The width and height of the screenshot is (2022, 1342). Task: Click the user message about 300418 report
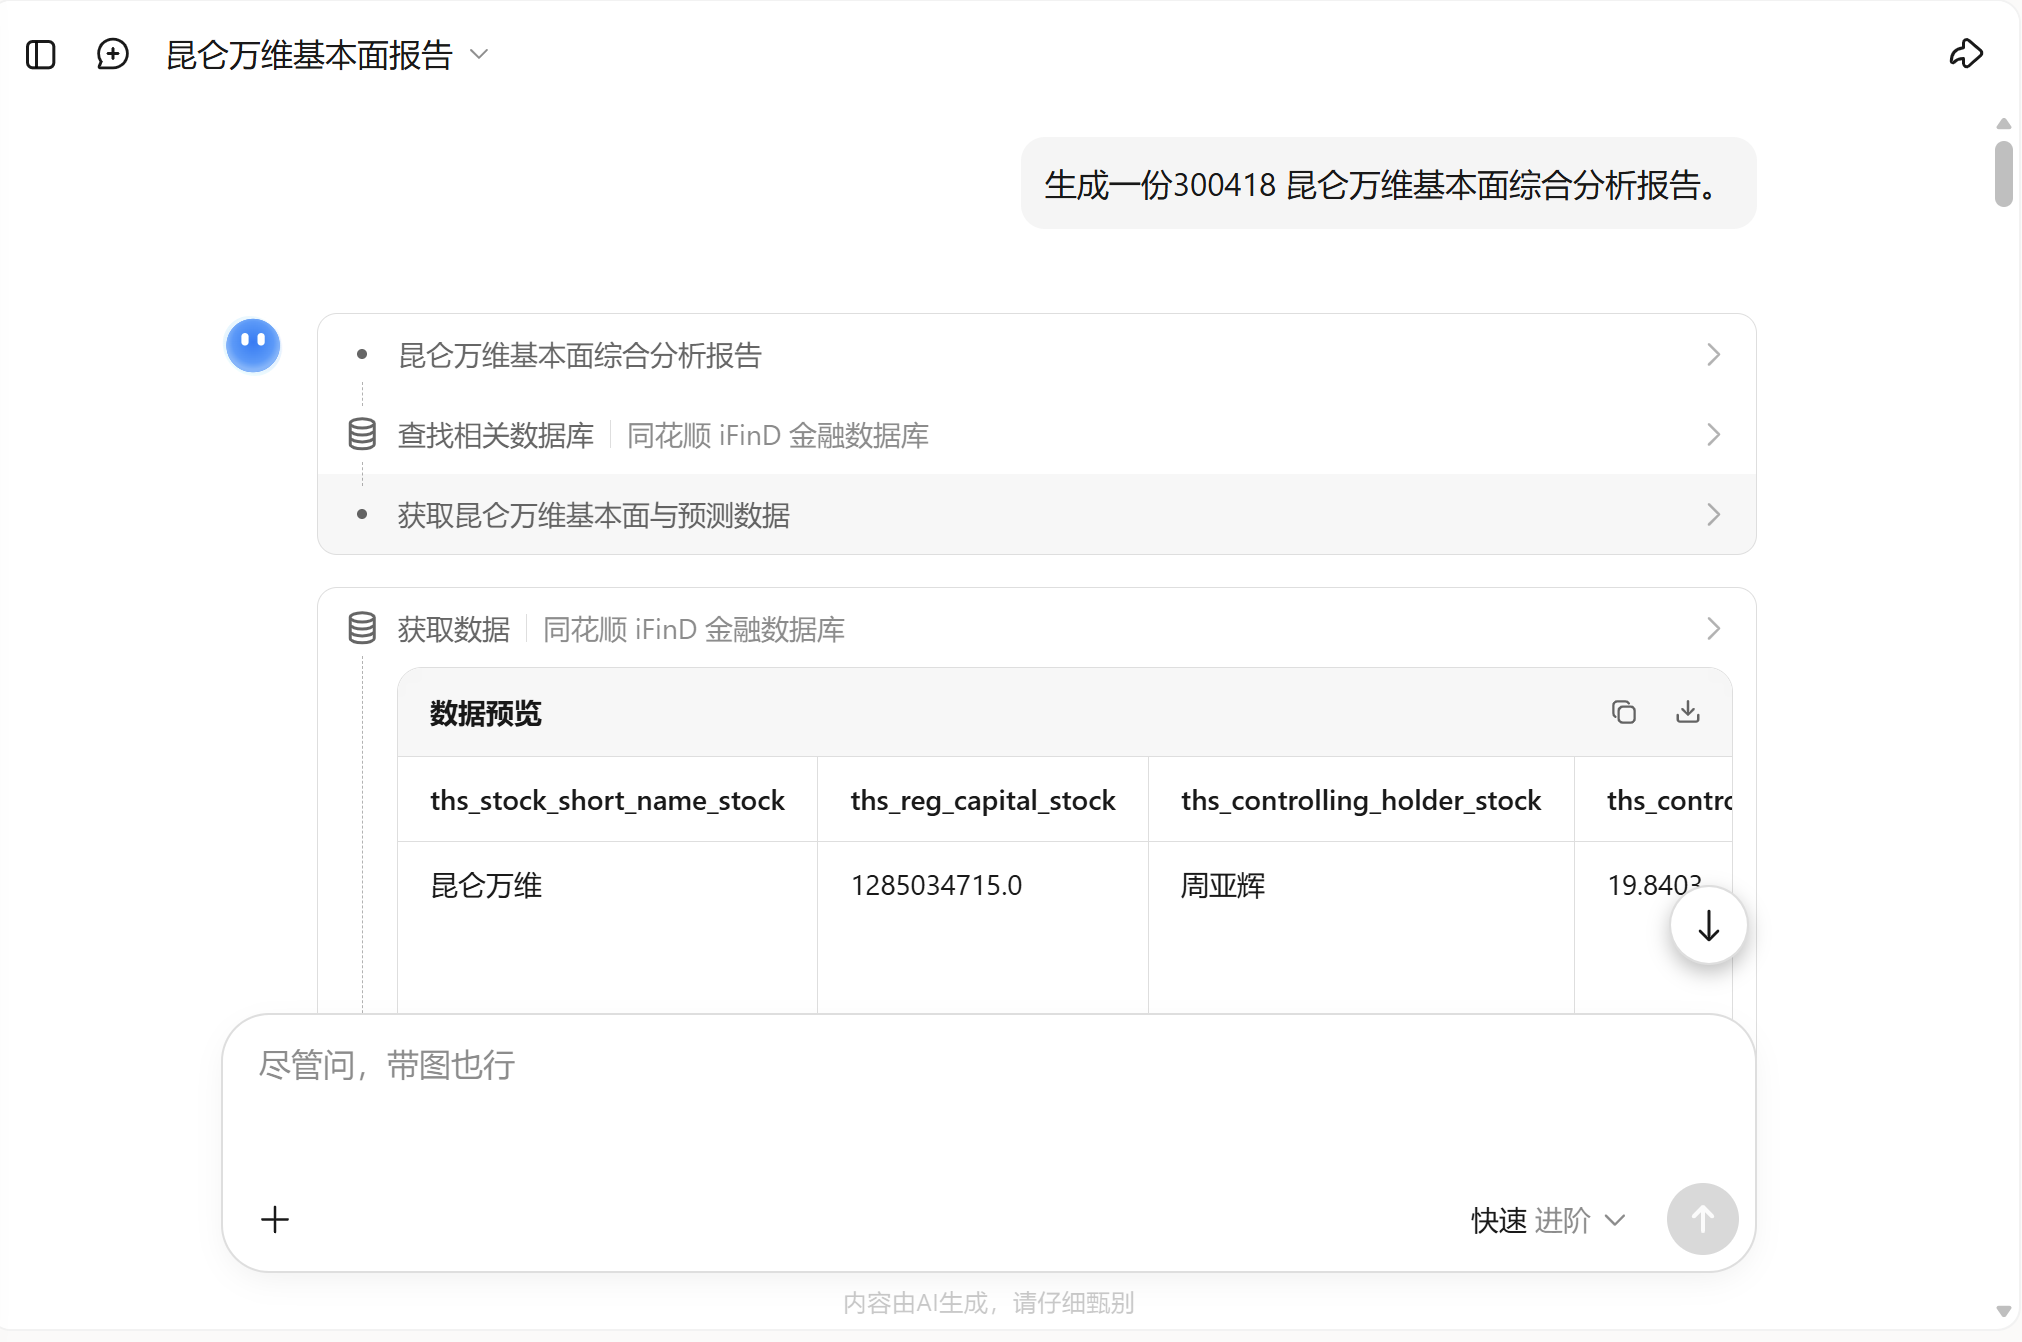point(1388,184)
